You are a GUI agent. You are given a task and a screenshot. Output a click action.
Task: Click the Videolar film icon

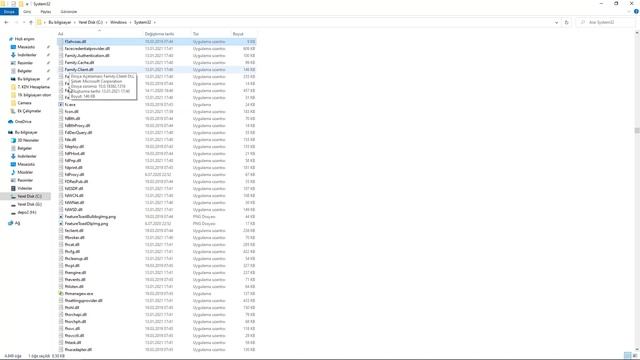(13, 188)
